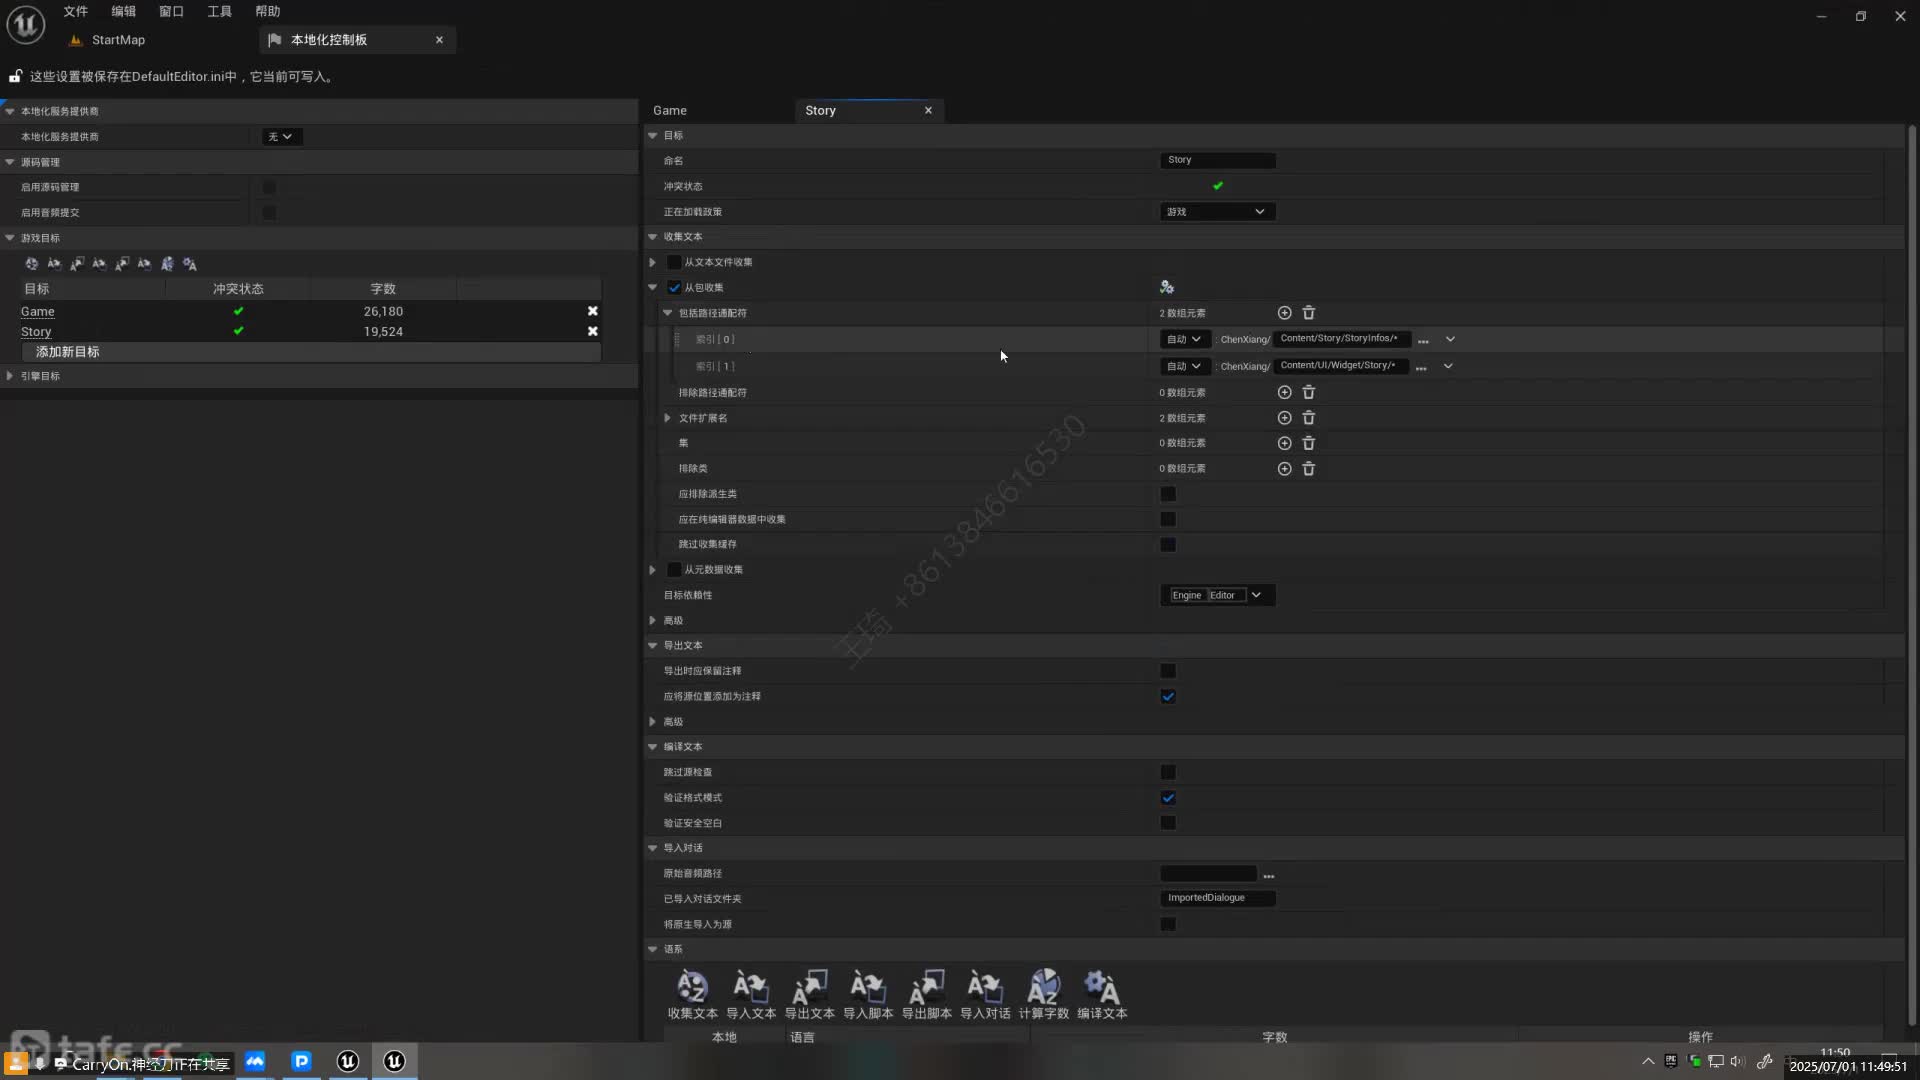The height and width of the screenshot is (1080, 1920).
Task: Expand the 文件扩展名 array row
Action: click(667, 418)
